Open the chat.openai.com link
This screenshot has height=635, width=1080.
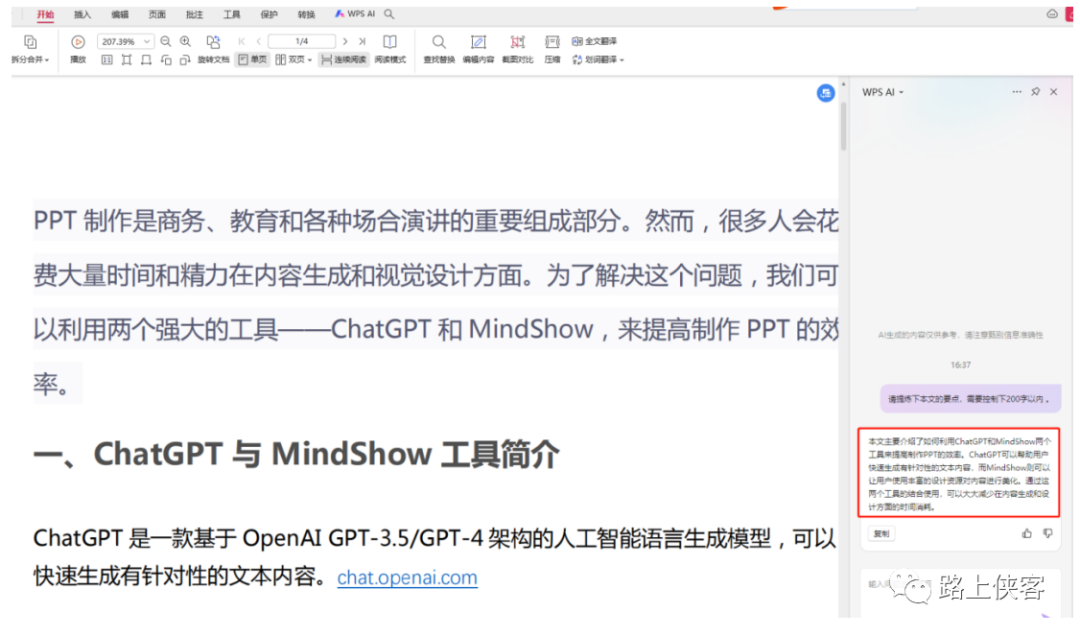click(407, 577)
